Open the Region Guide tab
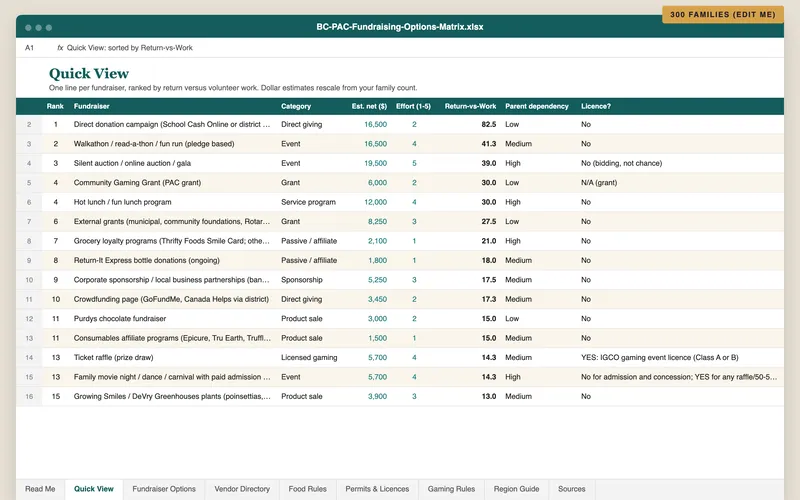 (x=516, y=489)
